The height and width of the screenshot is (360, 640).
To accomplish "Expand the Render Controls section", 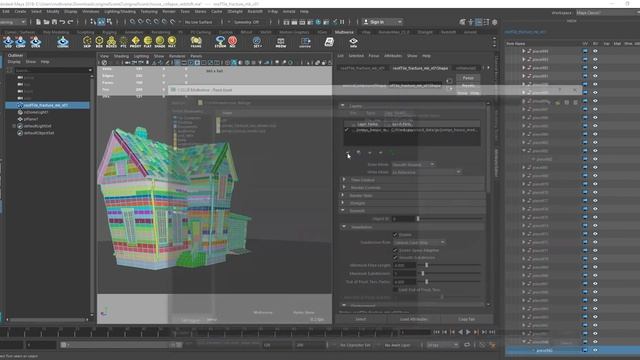I will click(343, 187).
